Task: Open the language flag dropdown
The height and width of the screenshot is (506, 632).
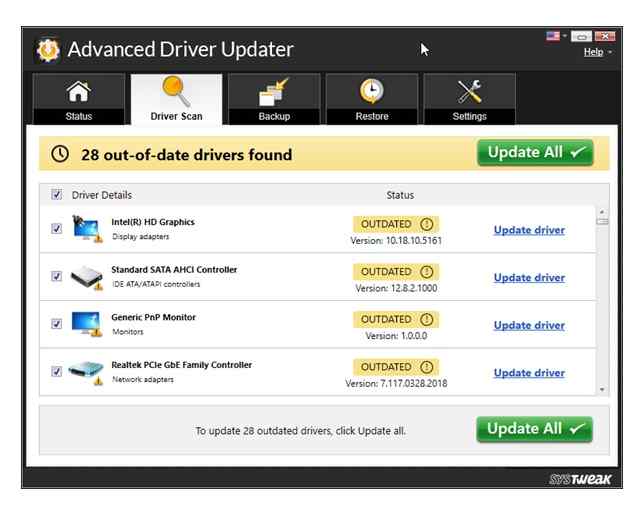Action: coord(556,36)
